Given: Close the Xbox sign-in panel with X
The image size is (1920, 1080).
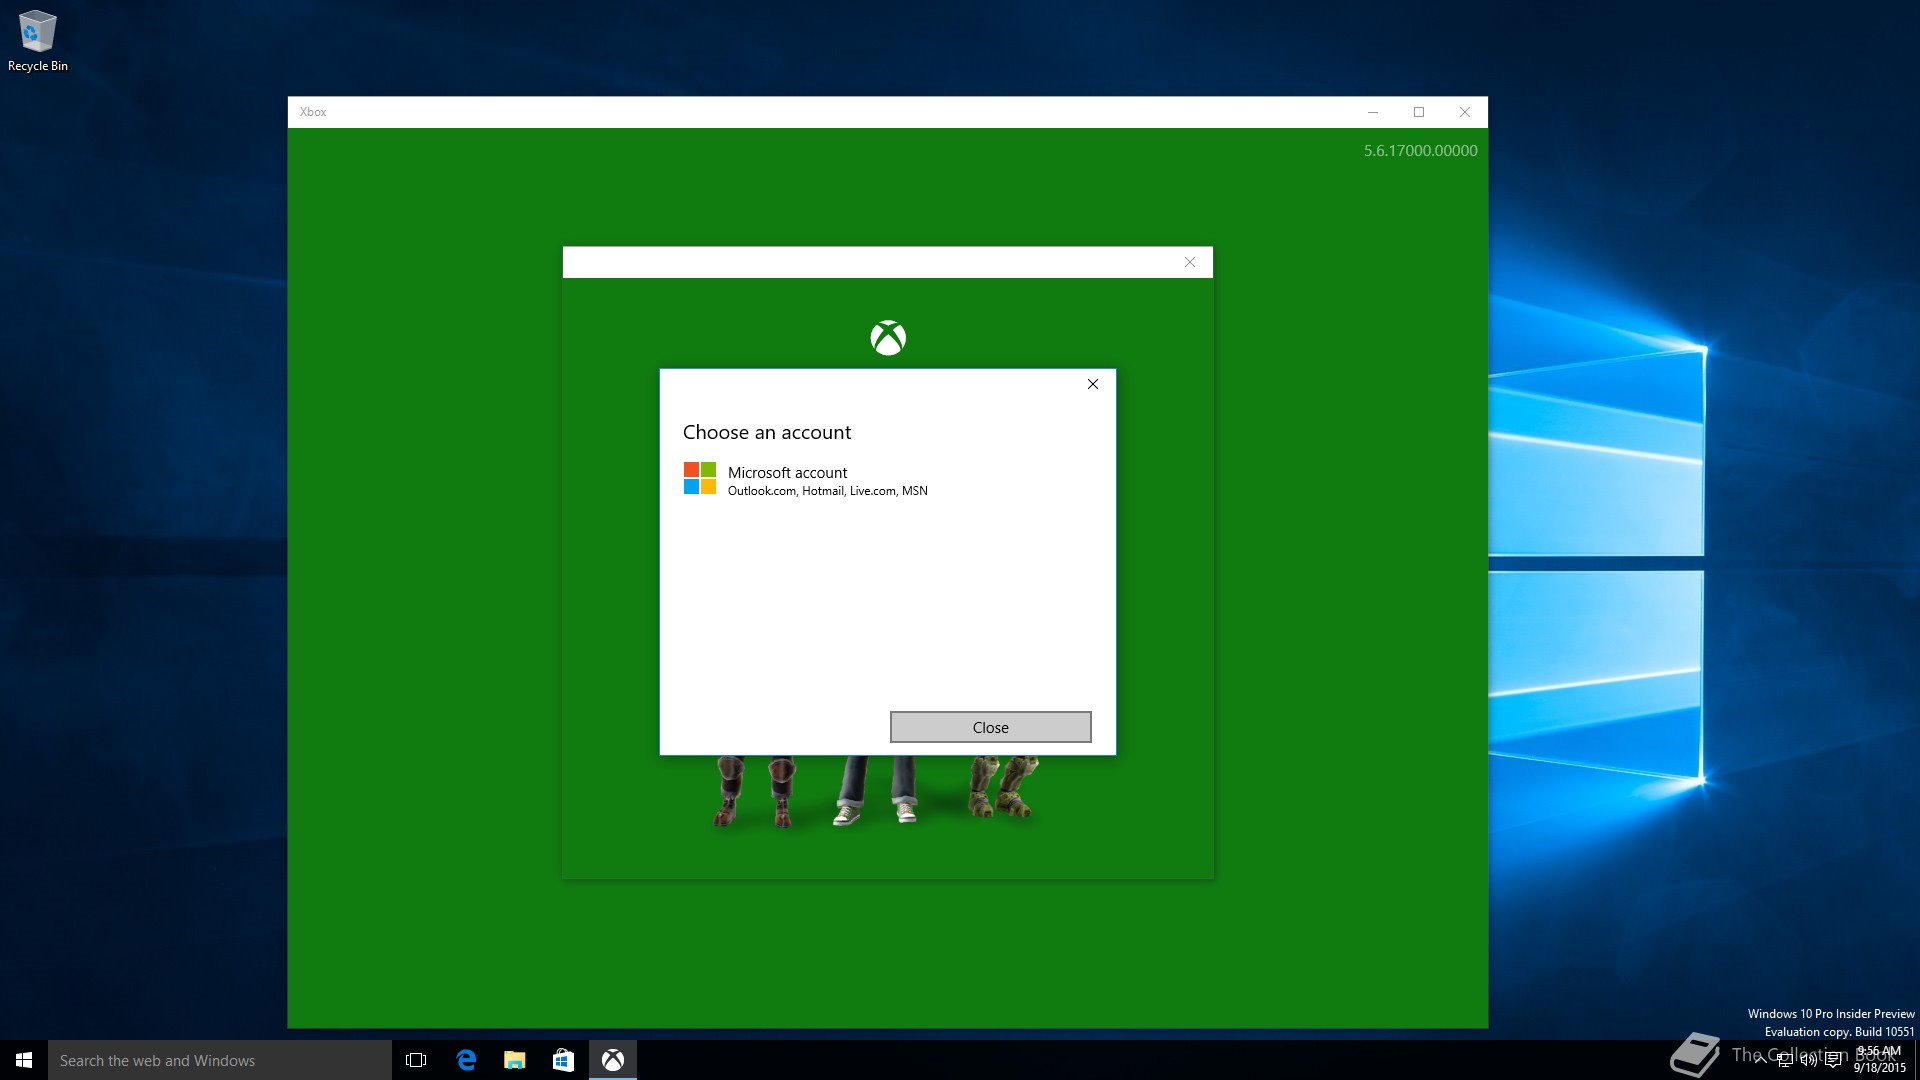Looking at the screenshot, I should pos(1190,262).
